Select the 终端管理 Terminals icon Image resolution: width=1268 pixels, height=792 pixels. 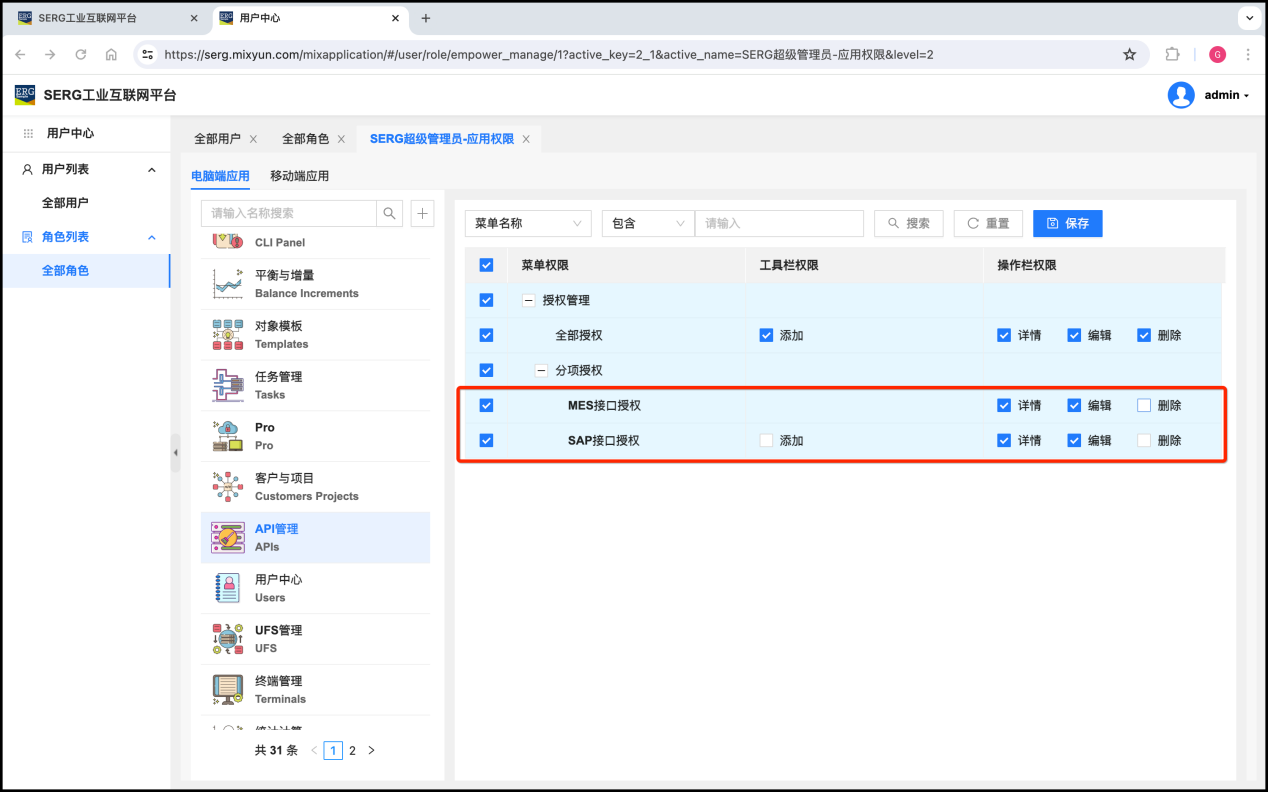[x=228, y=689]
